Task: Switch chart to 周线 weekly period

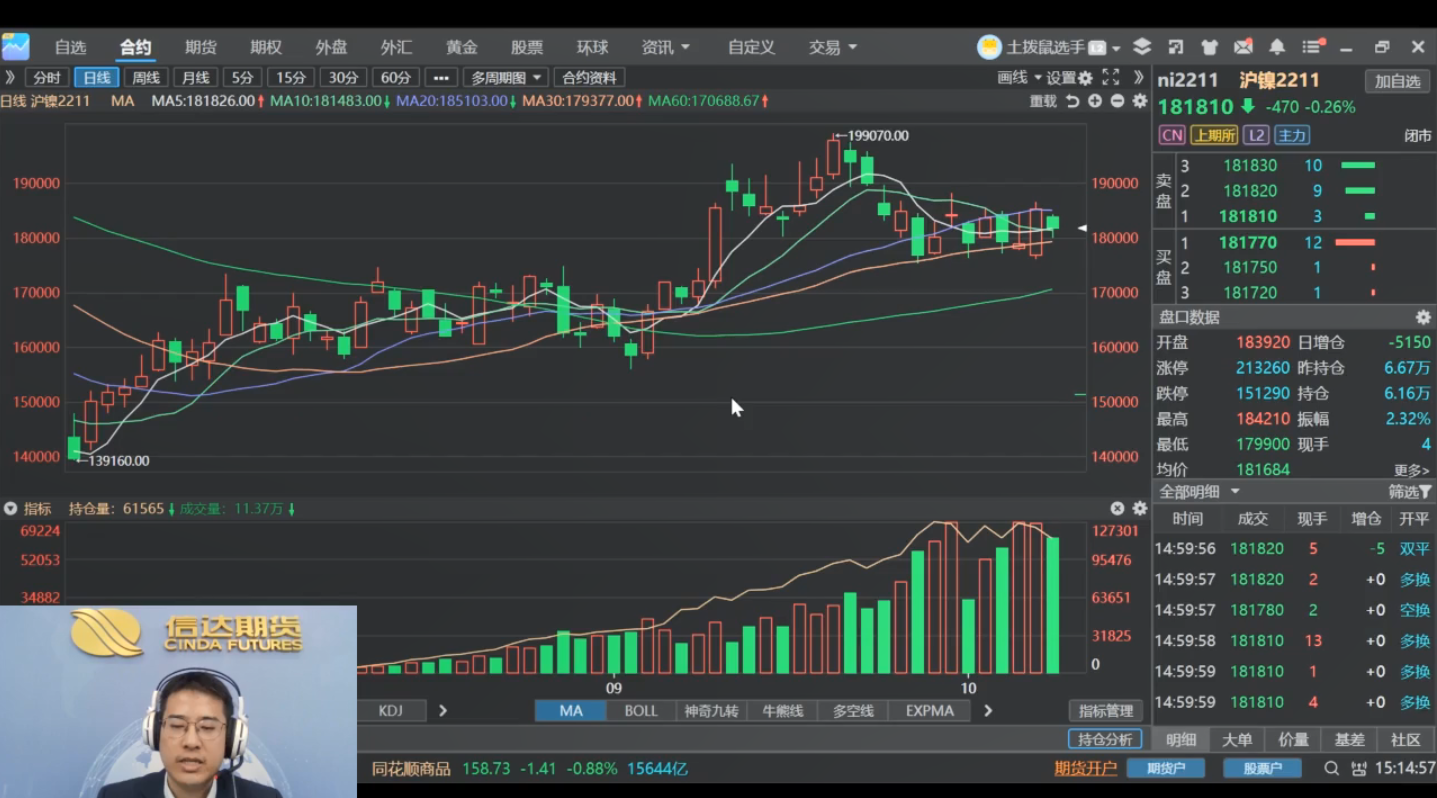Action: [x=146, y=78]
